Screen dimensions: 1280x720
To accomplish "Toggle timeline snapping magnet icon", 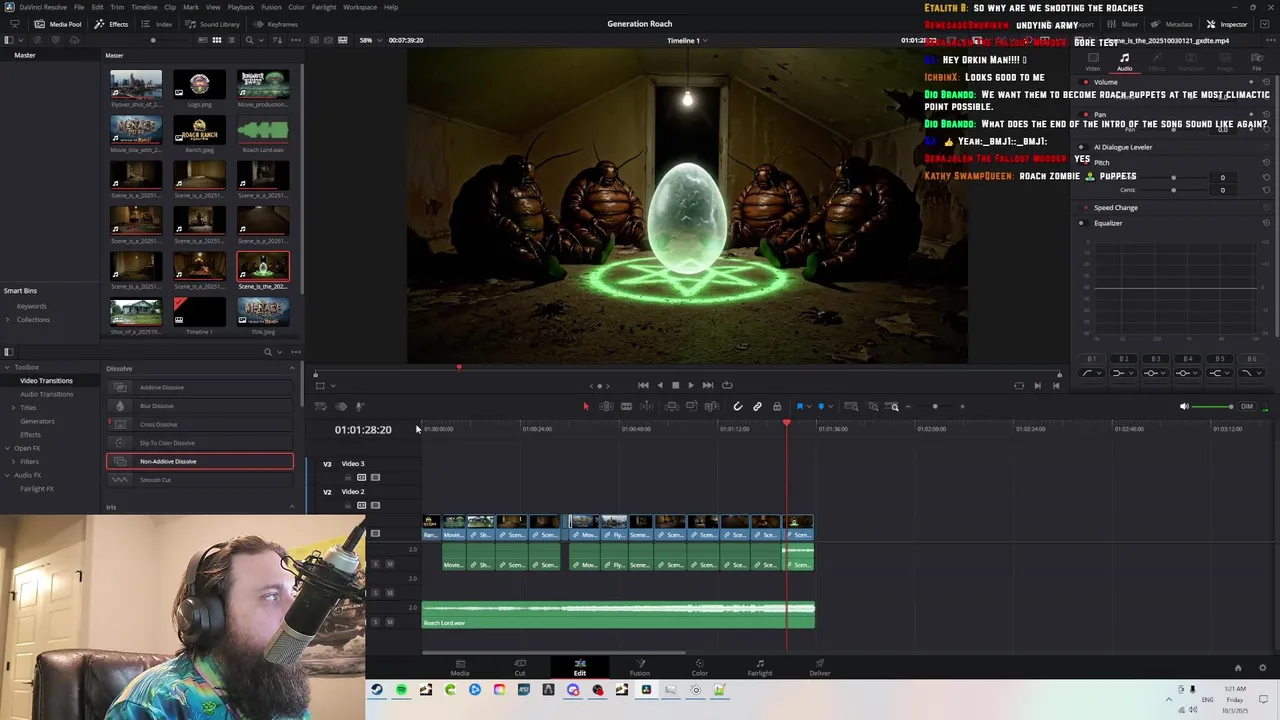I will (738, 406).
